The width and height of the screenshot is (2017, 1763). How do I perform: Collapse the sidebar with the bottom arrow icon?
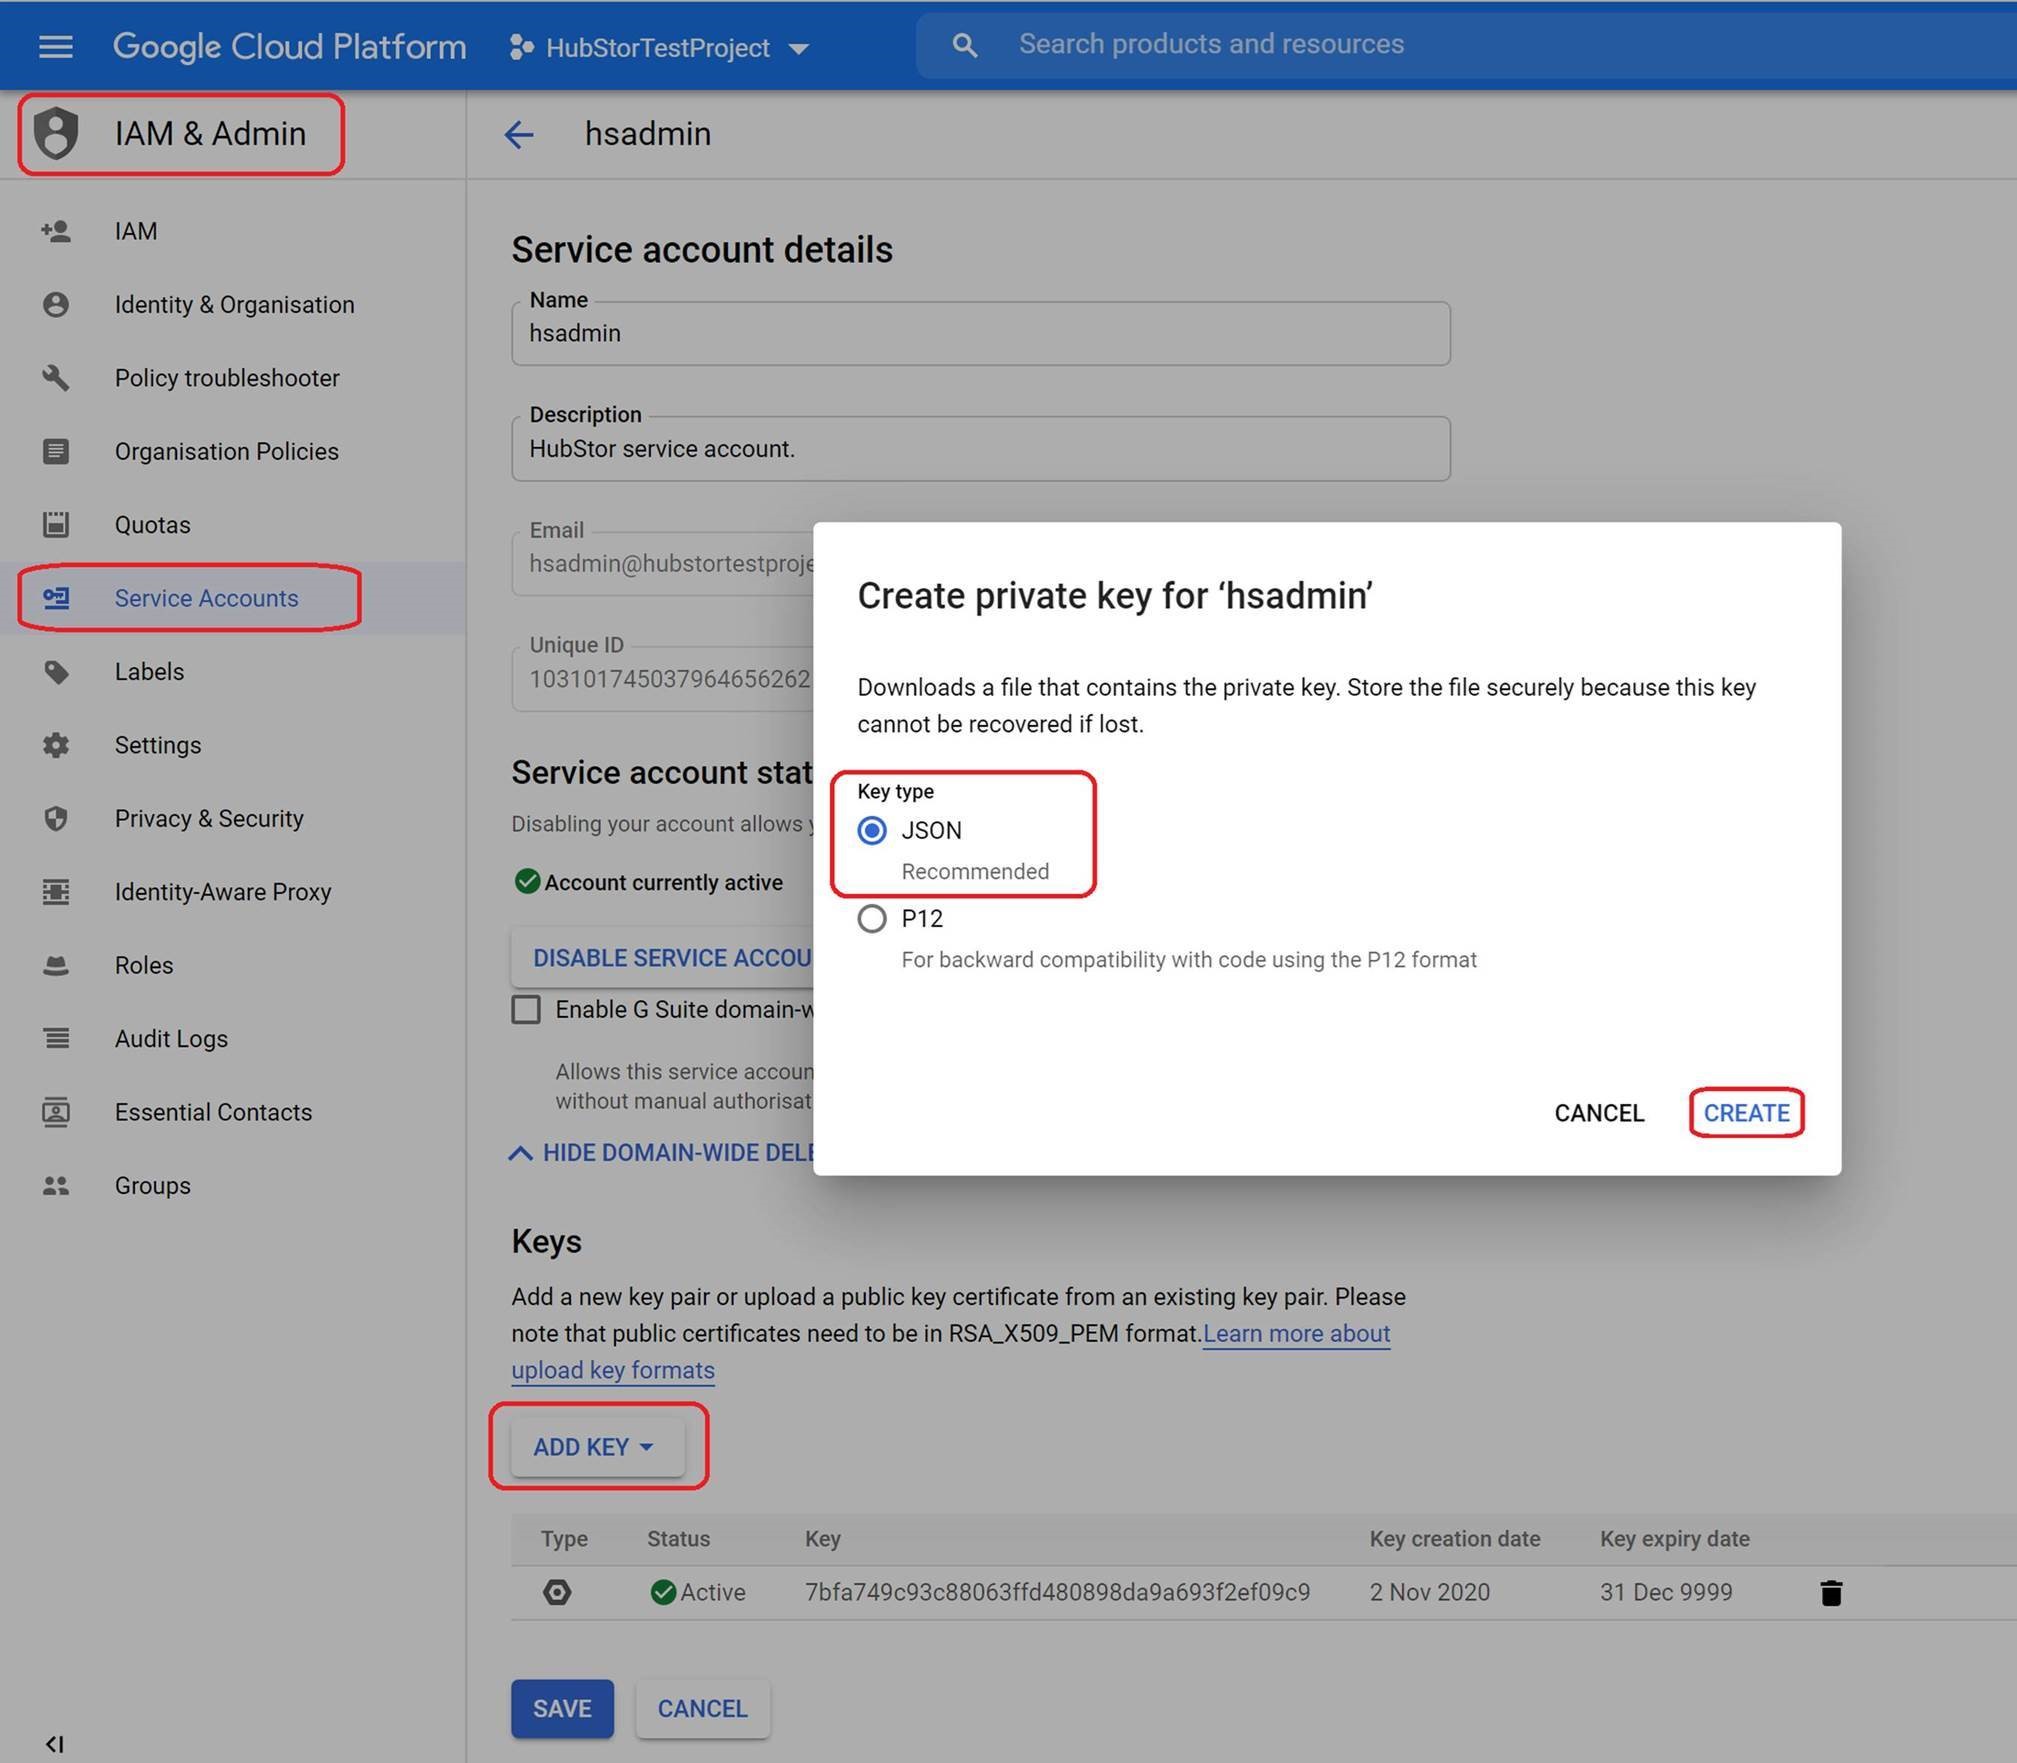[x=54, y=1744]
